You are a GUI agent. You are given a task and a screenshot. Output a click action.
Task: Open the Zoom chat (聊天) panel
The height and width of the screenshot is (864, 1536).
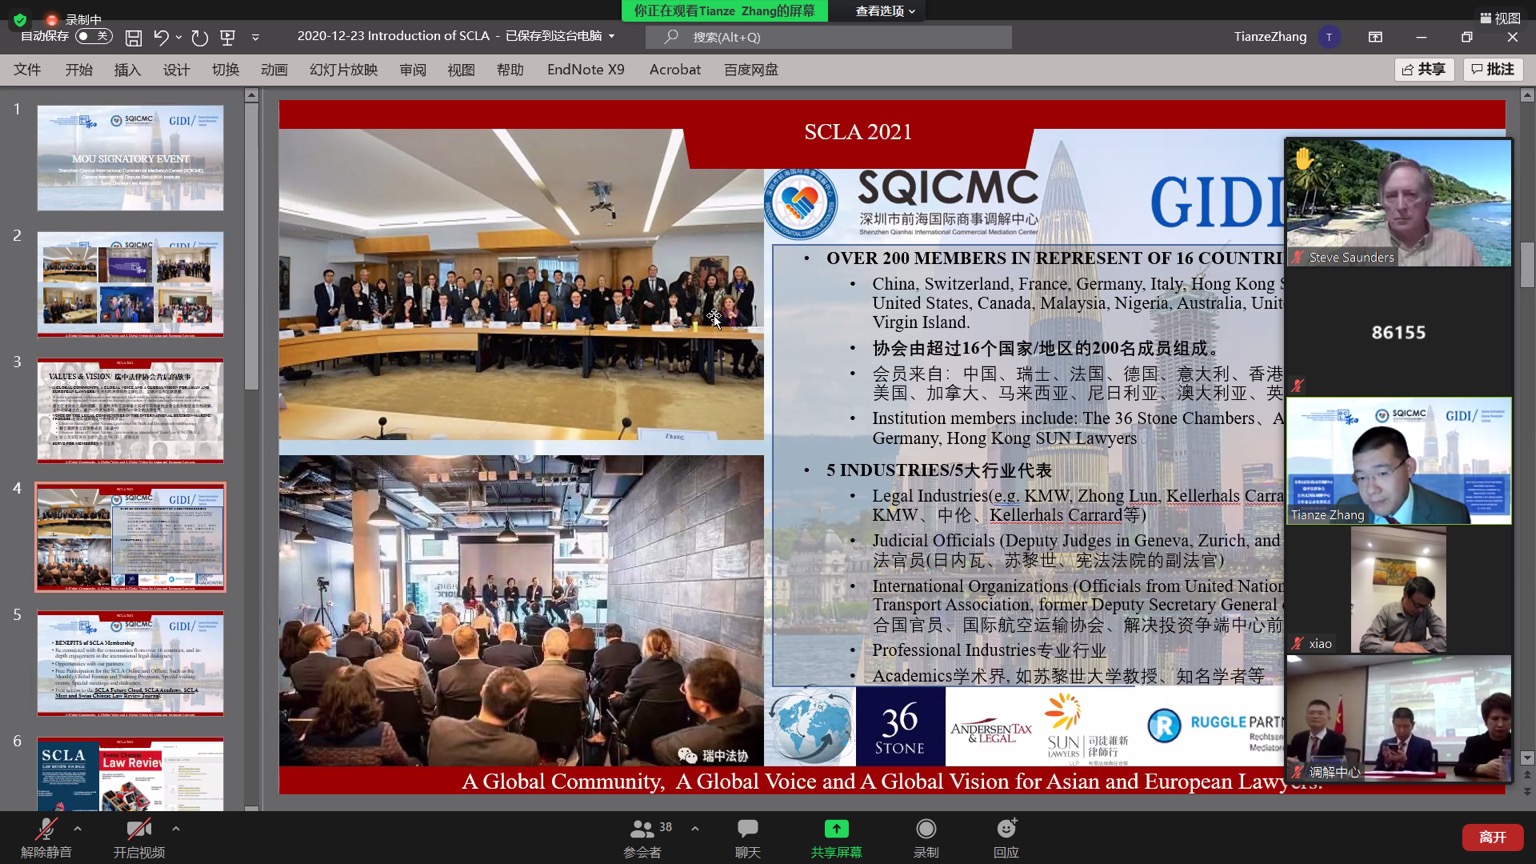[747, 837]
